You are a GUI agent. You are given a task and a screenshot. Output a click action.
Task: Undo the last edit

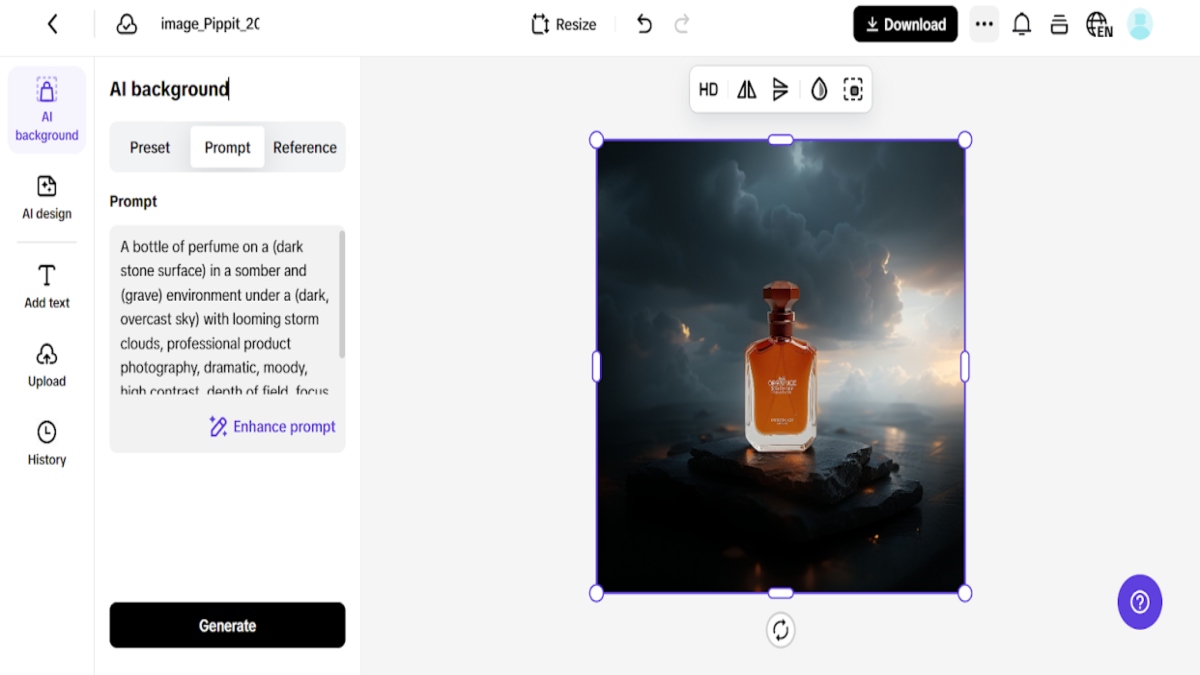pyautogui.click(x=644, y=24)
